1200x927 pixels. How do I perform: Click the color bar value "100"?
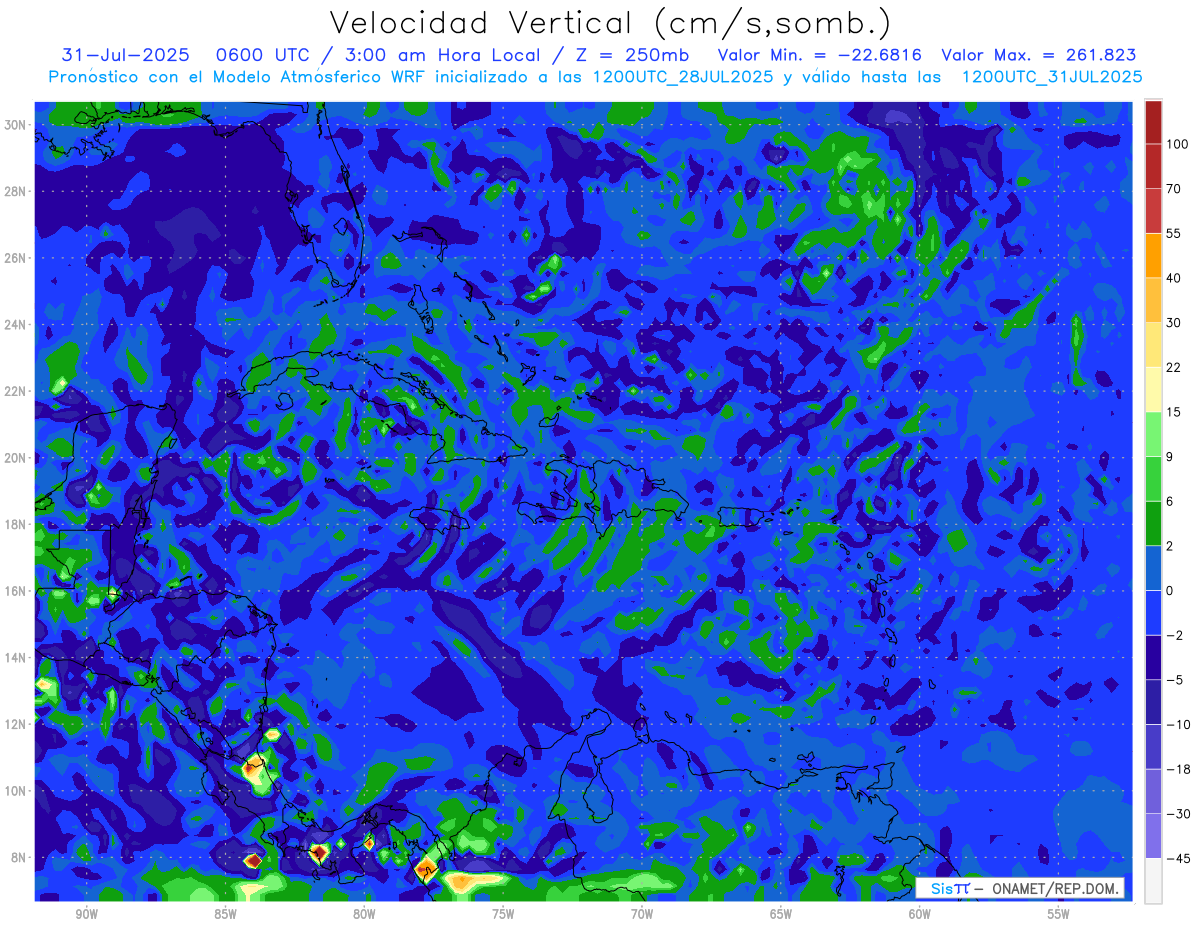pyautogui.click(x=1177, y=144)
